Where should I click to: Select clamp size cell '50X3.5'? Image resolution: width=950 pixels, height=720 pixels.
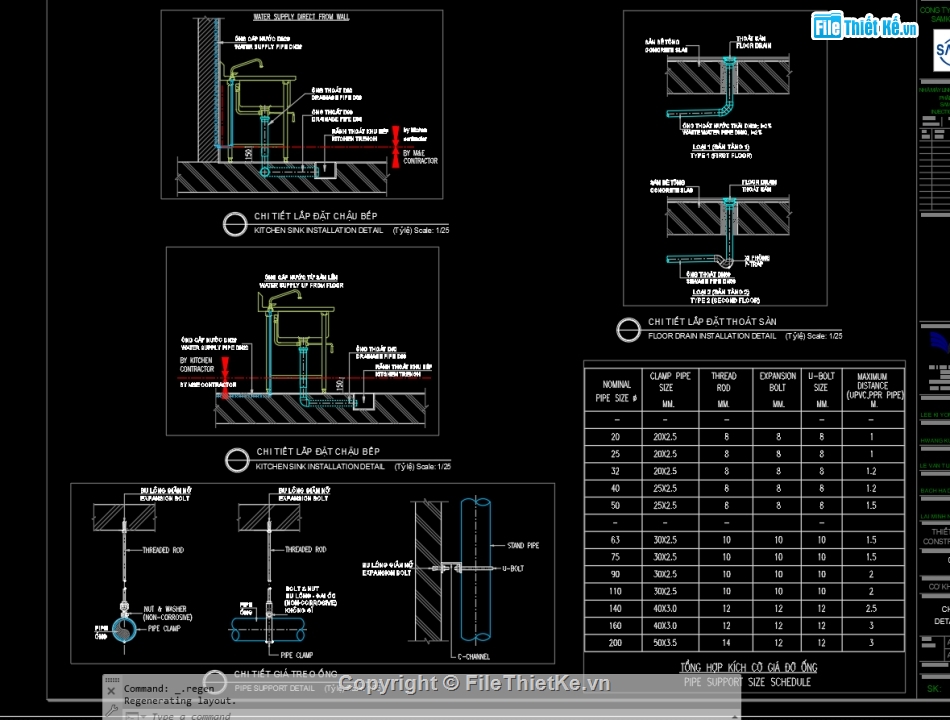tap(665, 643)
